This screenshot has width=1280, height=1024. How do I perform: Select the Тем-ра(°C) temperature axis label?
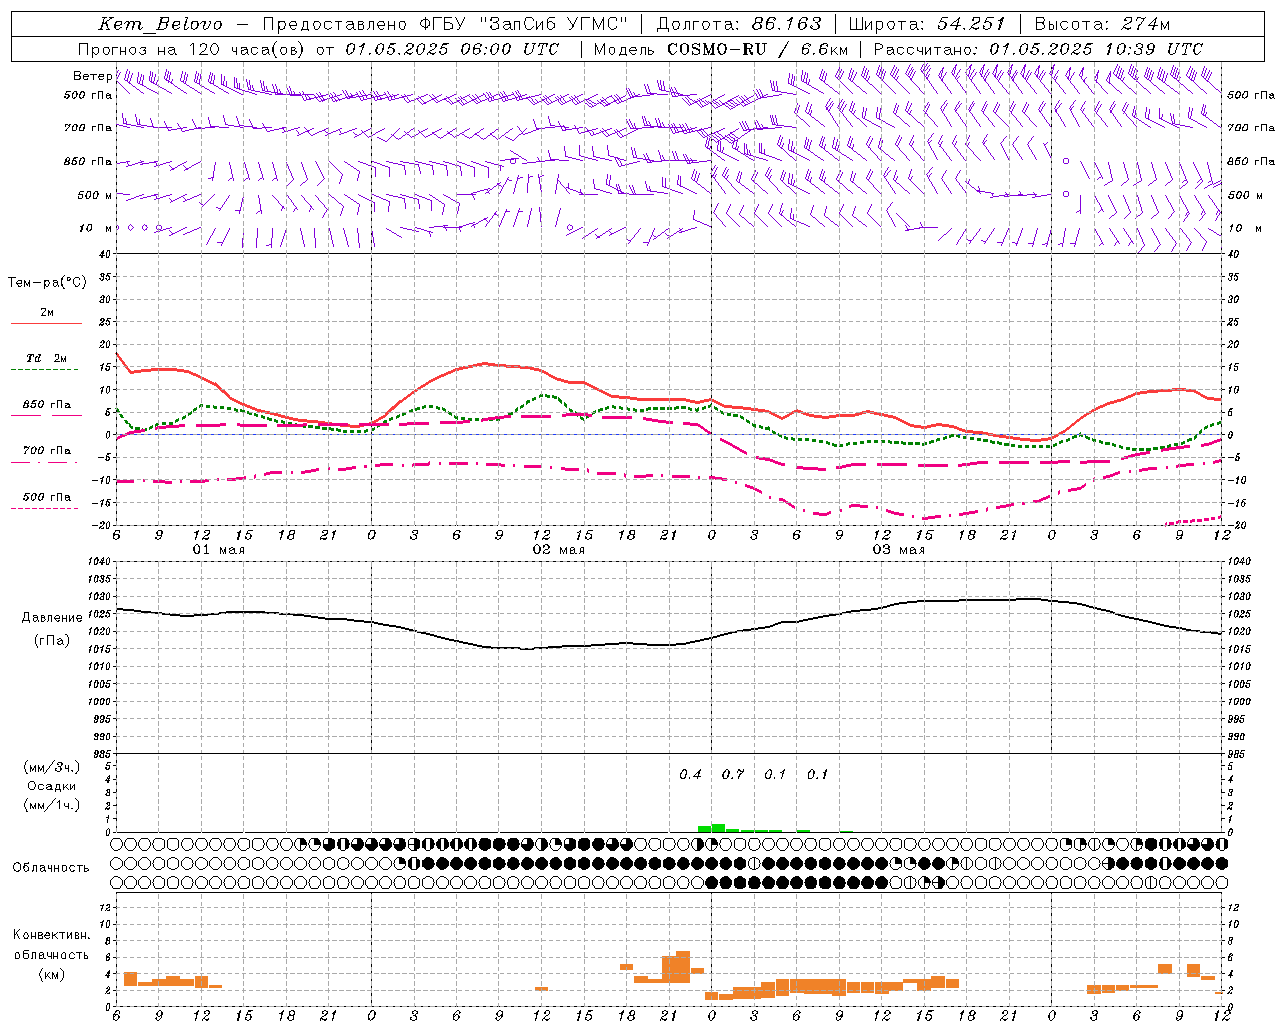point(47,282)
